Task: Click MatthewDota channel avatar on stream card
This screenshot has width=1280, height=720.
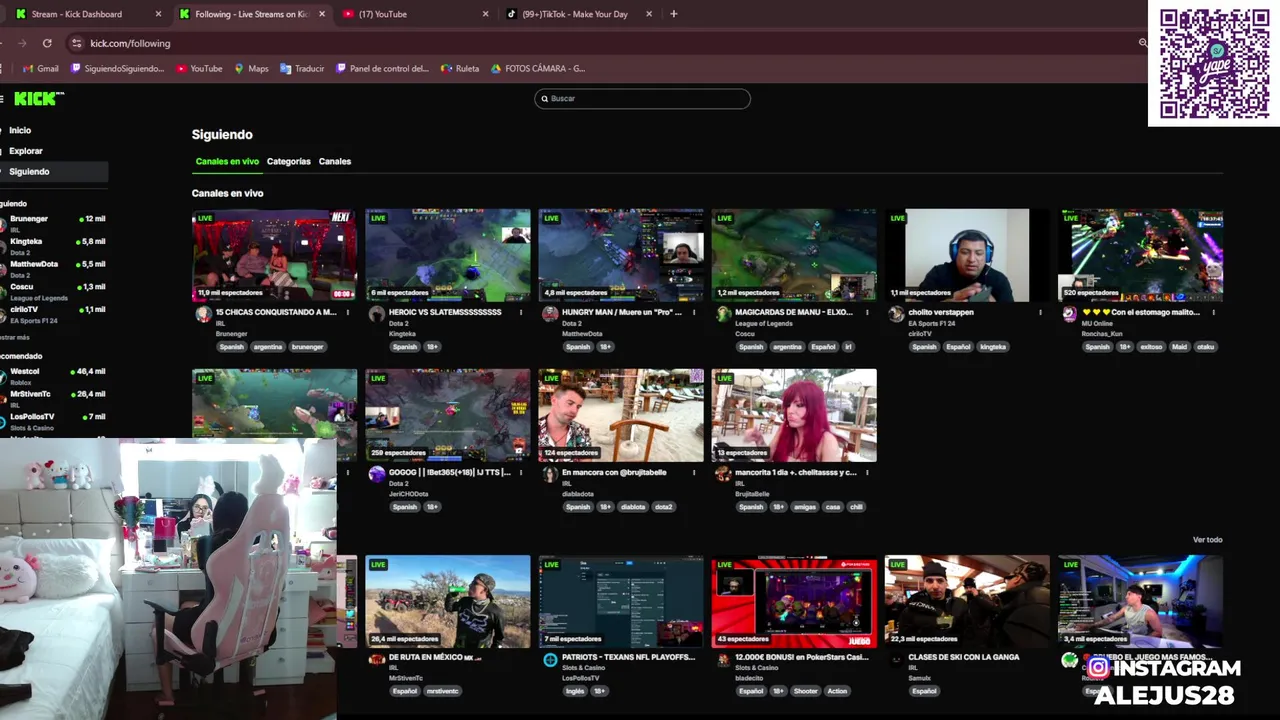Action: point(550,314)
